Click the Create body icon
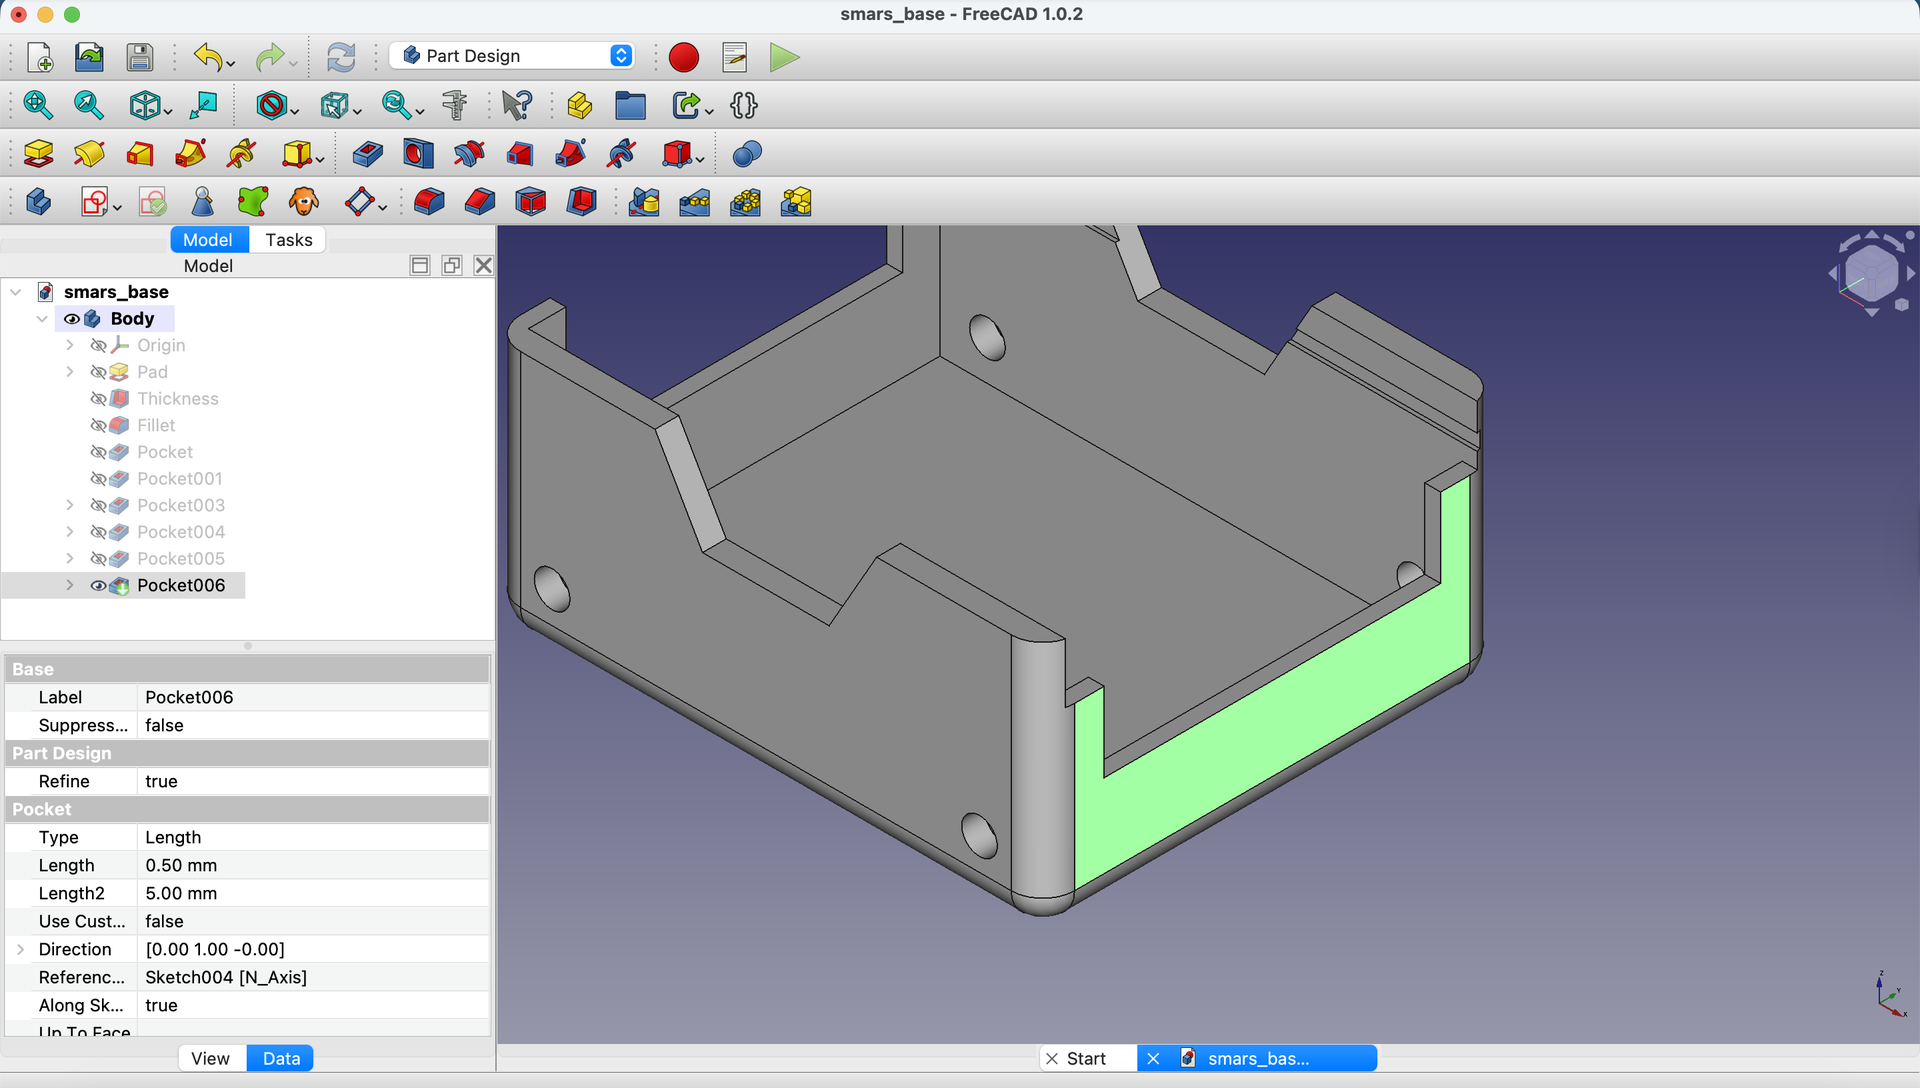The image size is (1920, 1088). (x=38, y=202)
